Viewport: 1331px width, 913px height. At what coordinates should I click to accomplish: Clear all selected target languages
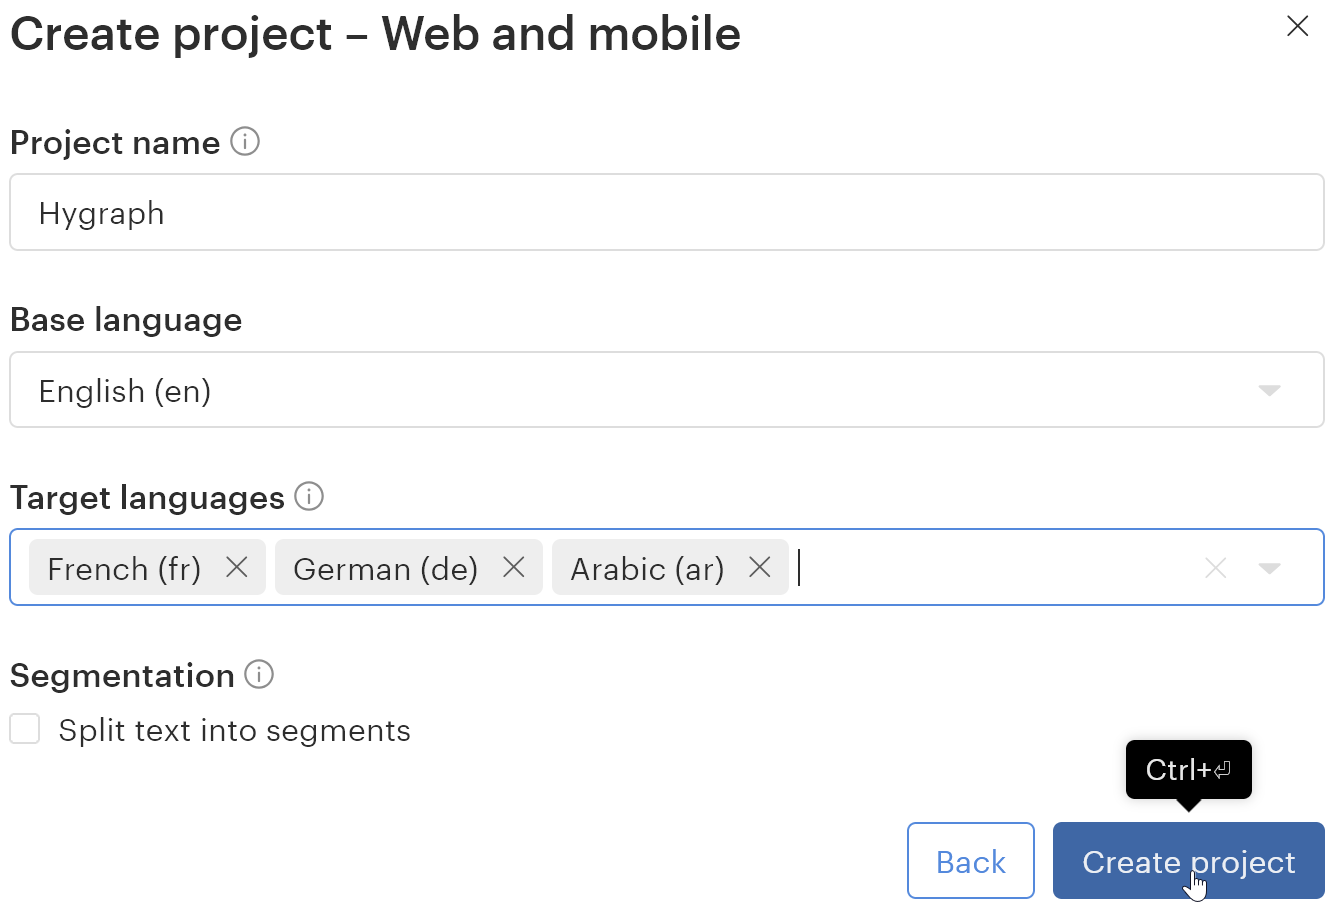coord(1215,569)
